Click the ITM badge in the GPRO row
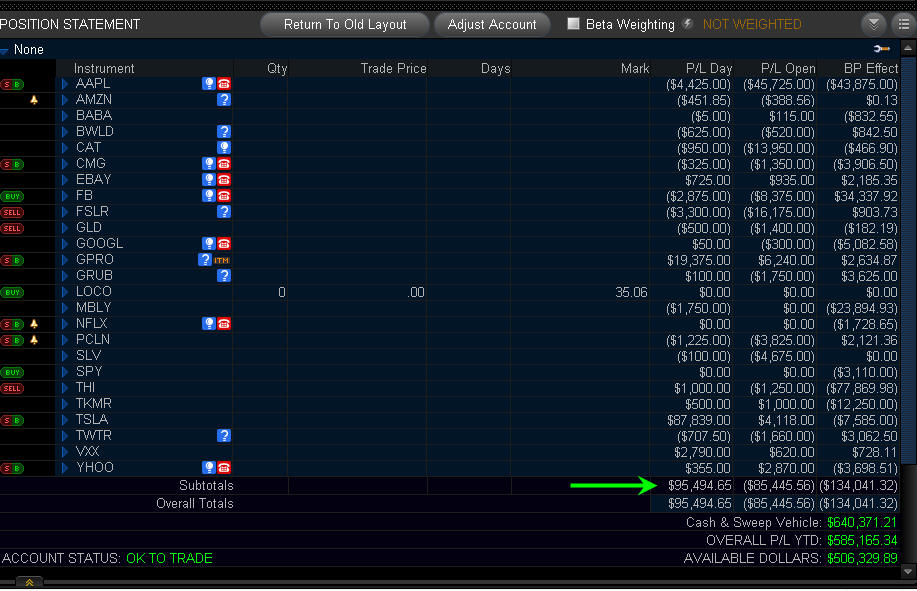Image resolution: width=917 pixels, height=591 pixels. pos(222,260)
